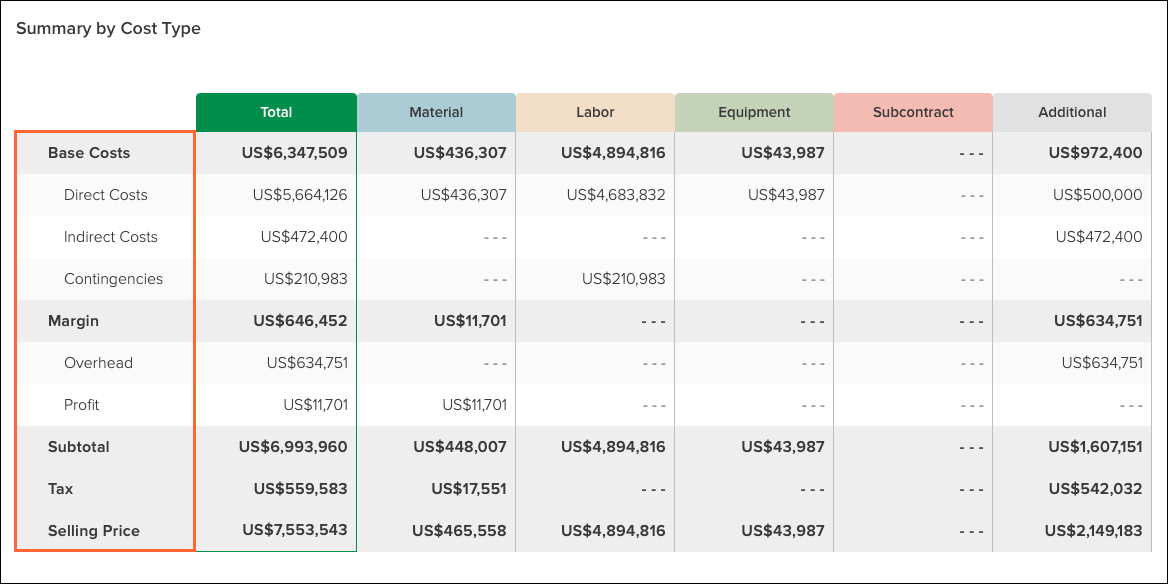Click the total selling price US$7,553,543
The height and width of the screenshot is (584, 1168).
tap(294, 530)
